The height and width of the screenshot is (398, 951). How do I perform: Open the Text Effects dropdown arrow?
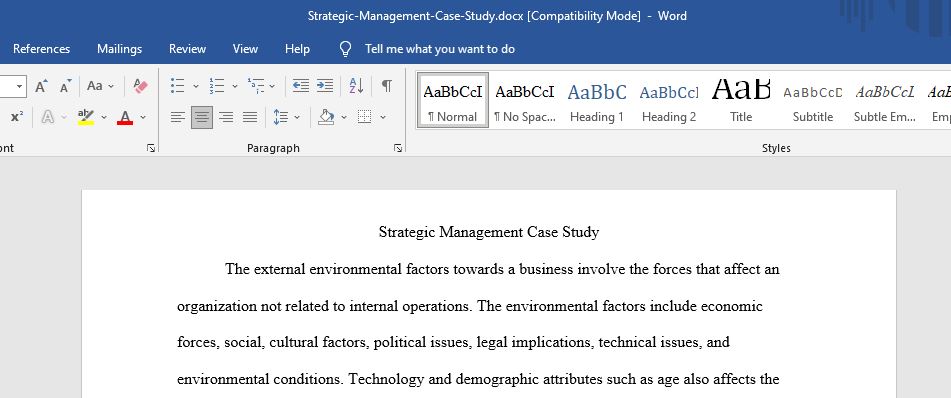(64, 117)
